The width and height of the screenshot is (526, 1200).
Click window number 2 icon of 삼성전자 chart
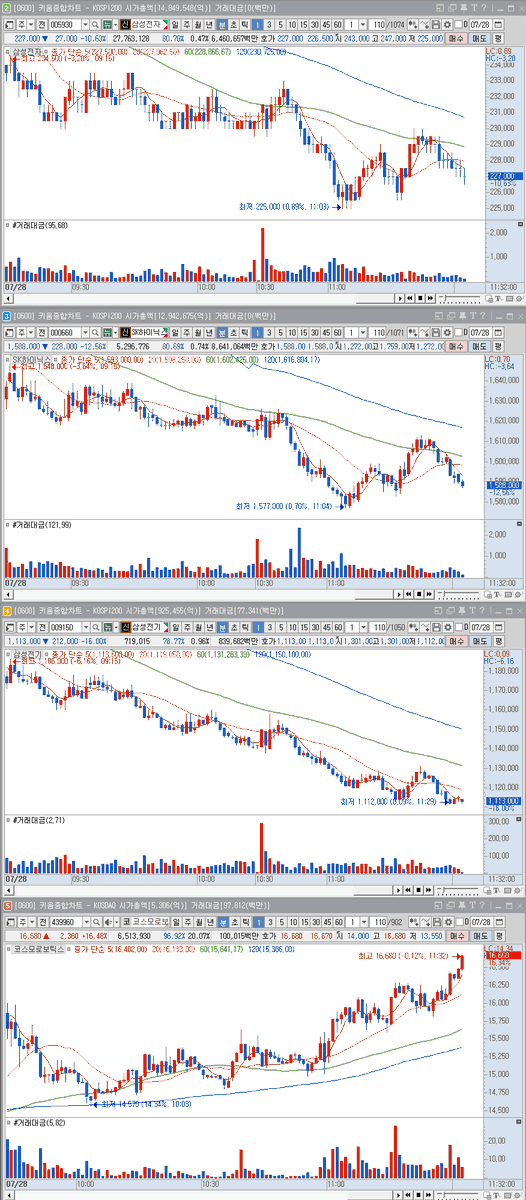point(6,7)
